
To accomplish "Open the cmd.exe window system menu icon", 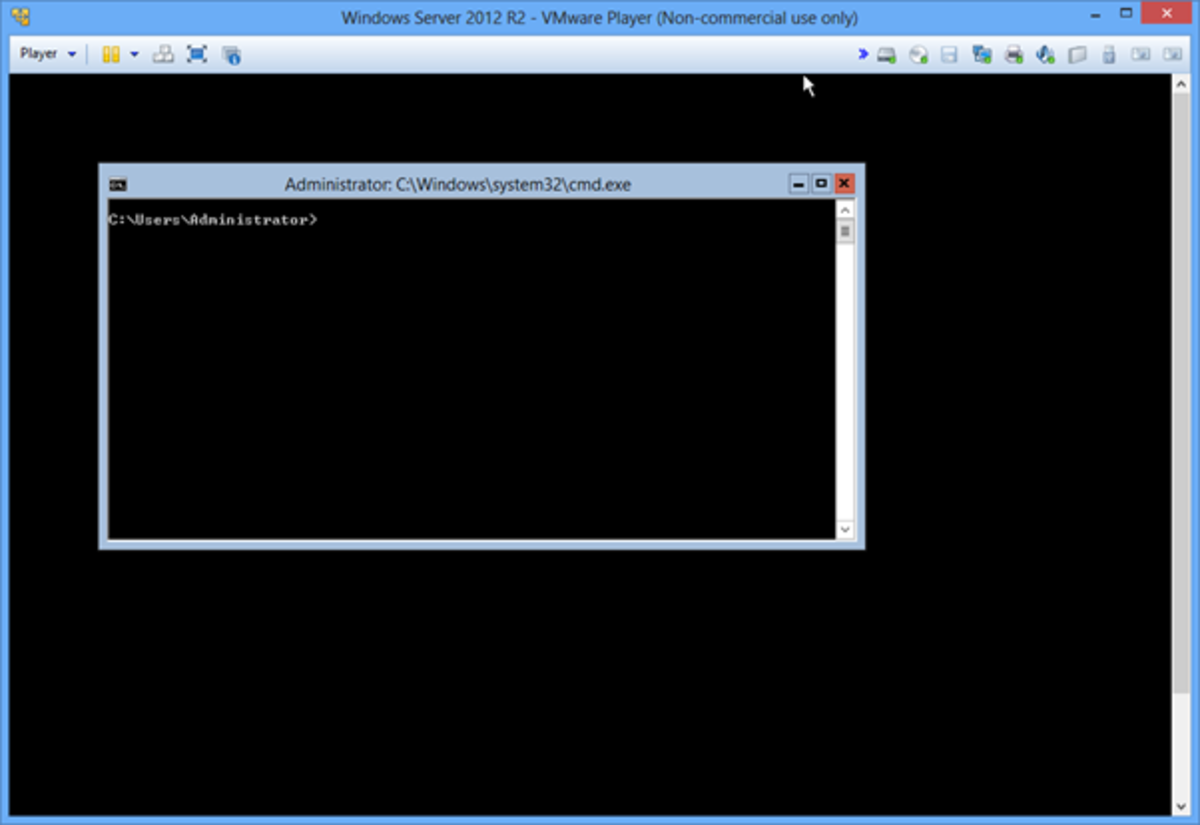I will (x=117, y=184).
